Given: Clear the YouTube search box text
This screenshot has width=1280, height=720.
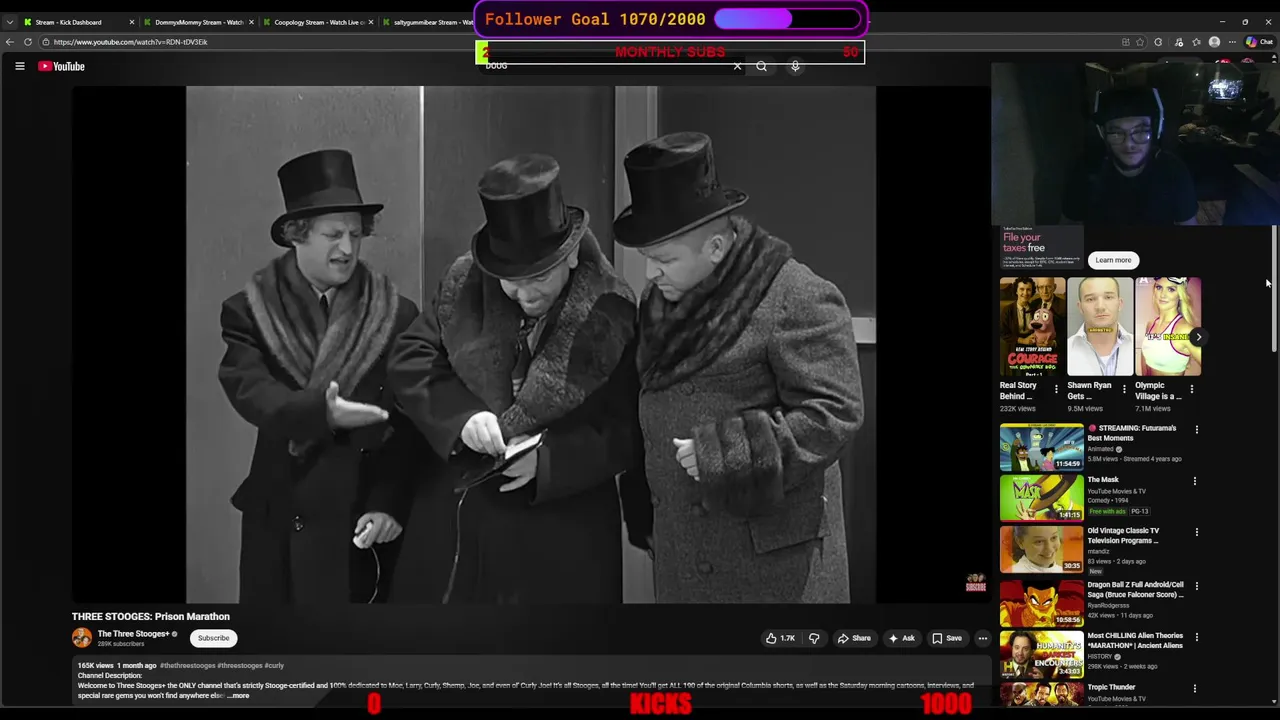Looking at the screenshot, I should (737, 66).
